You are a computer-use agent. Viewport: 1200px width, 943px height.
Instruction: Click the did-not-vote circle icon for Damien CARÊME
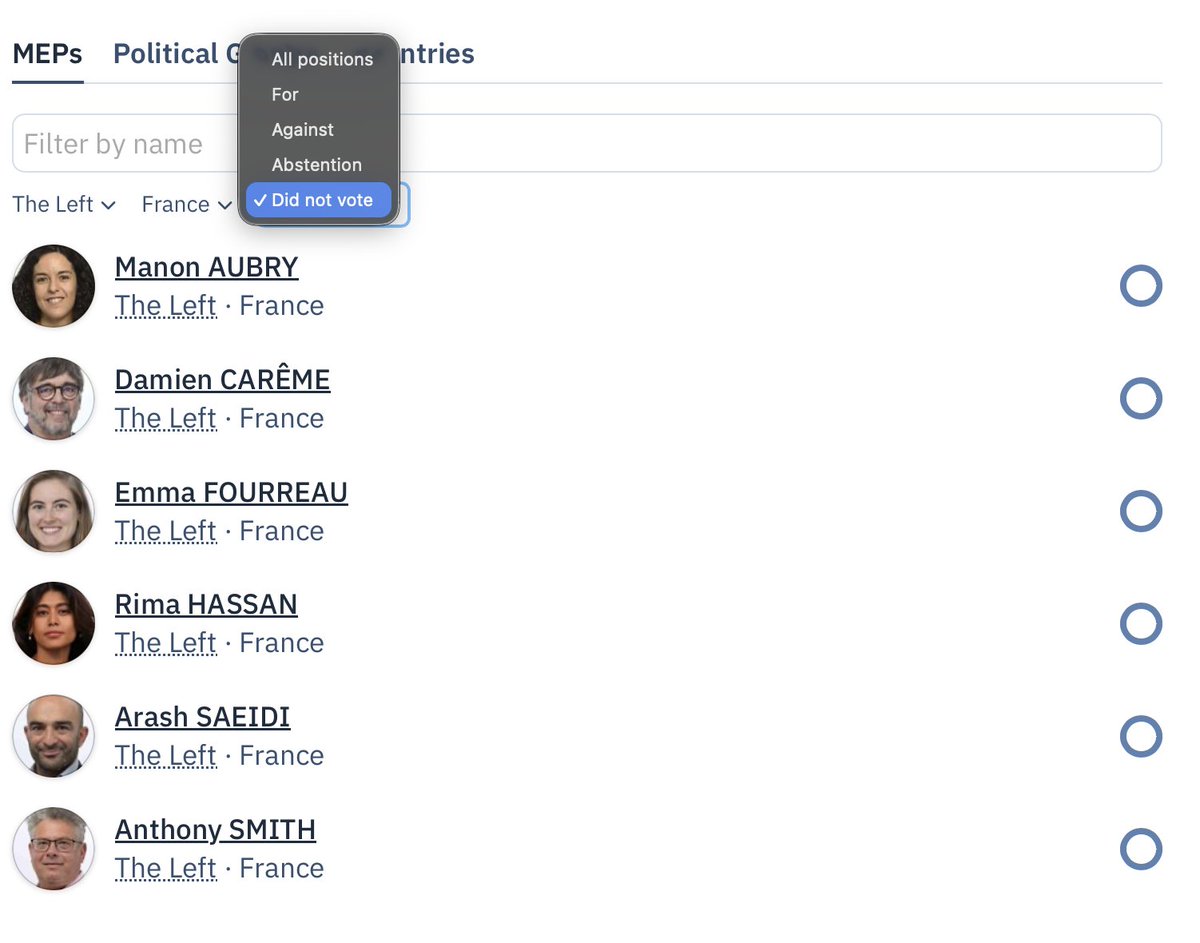pos(1140,399)
